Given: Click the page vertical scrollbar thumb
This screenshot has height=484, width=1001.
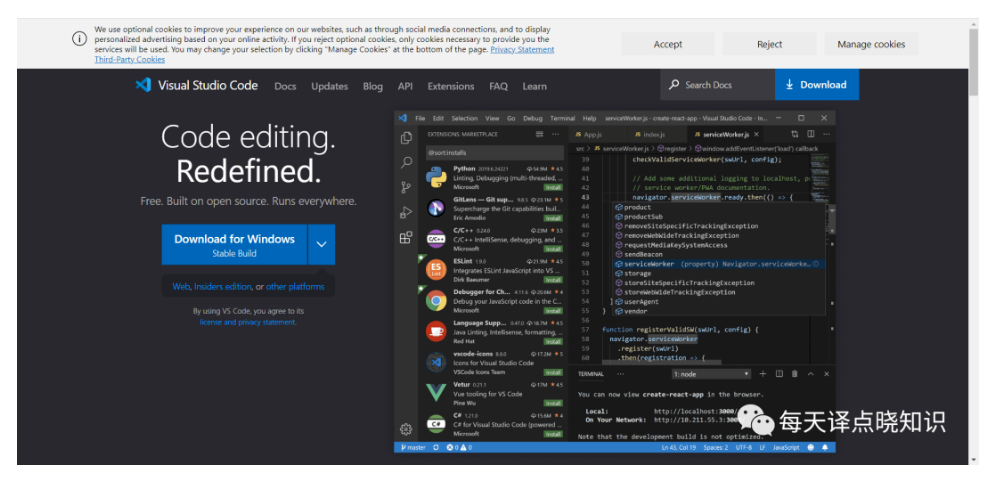Looking at the screenshot, I should point(973,62).
